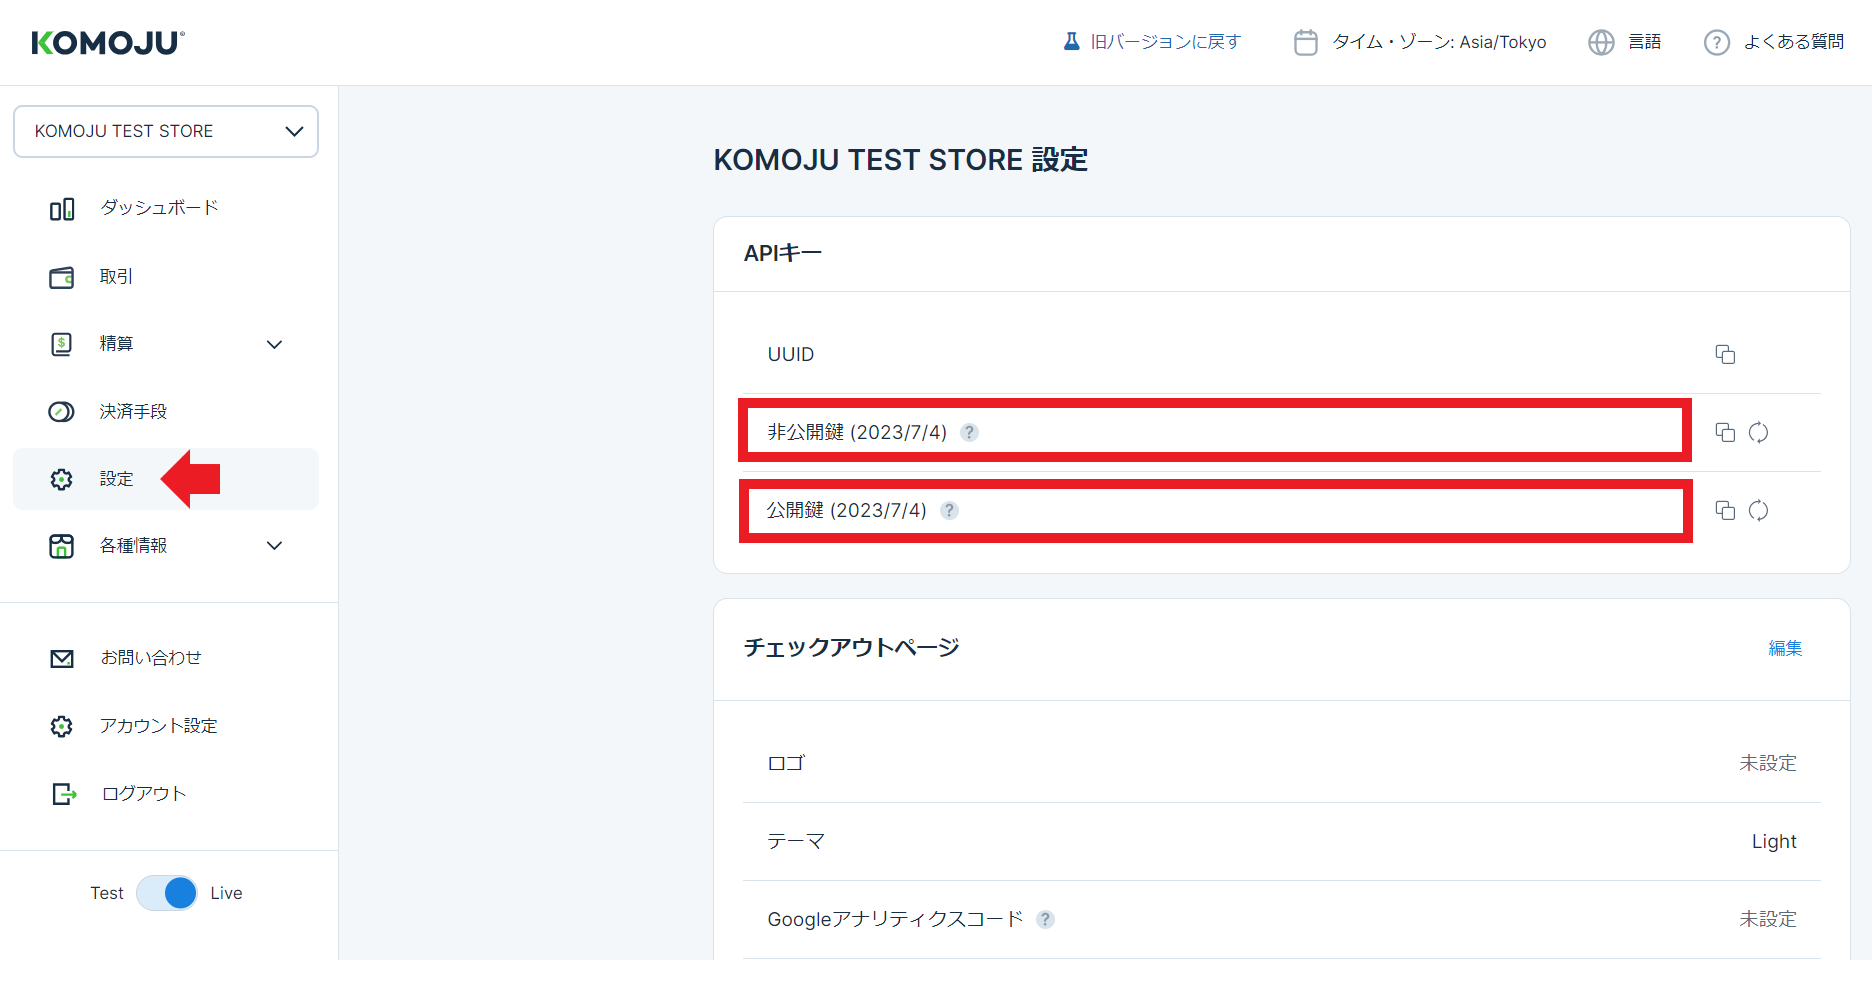
Task: Go to 取引 in sidebar
Action: (116, 277)
